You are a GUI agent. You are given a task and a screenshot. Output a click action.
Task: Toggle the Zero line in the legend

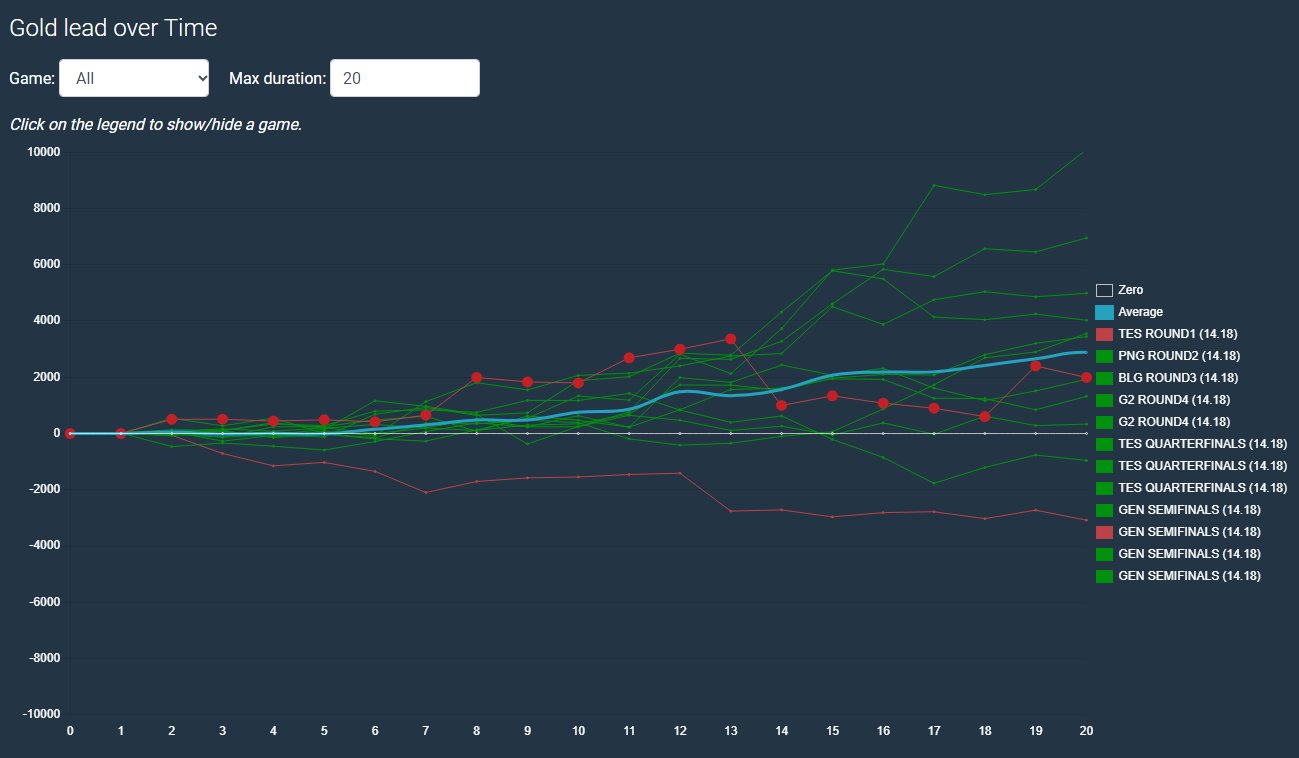pyautogui.click(x=1120, y=290)
